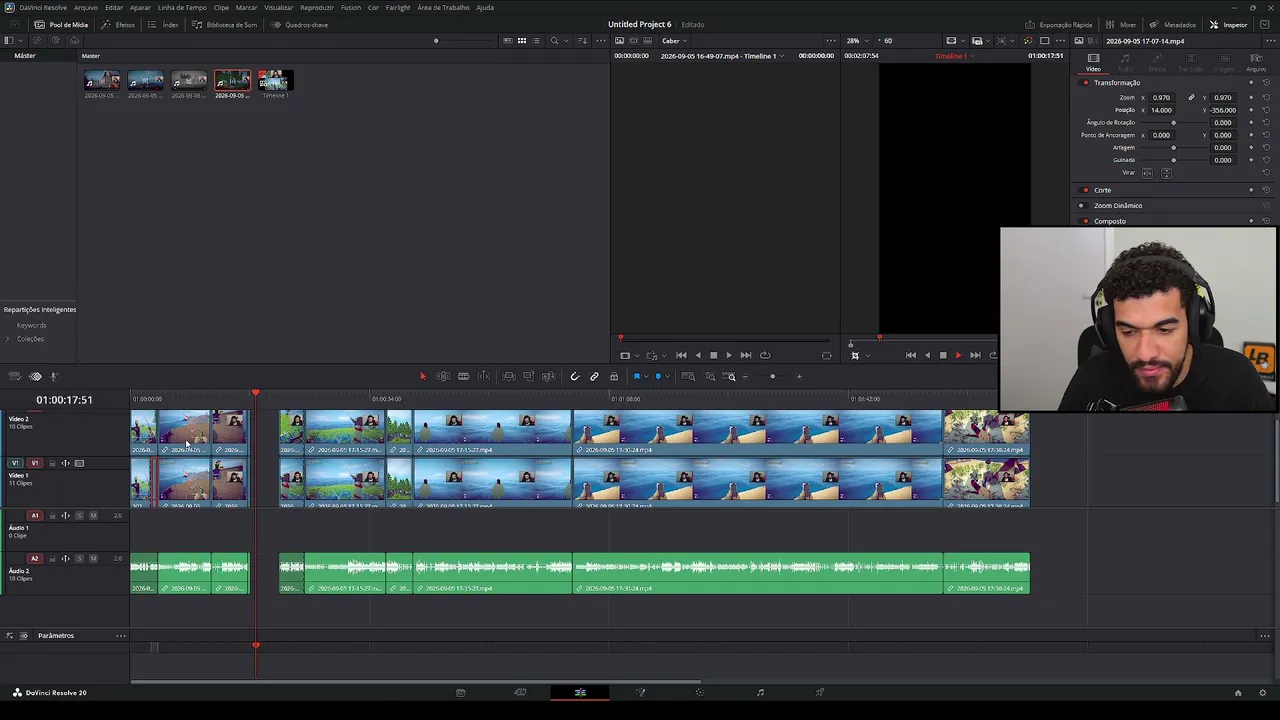Click the position lock padlock icon
1280x720 pixels.
(614, 376)
